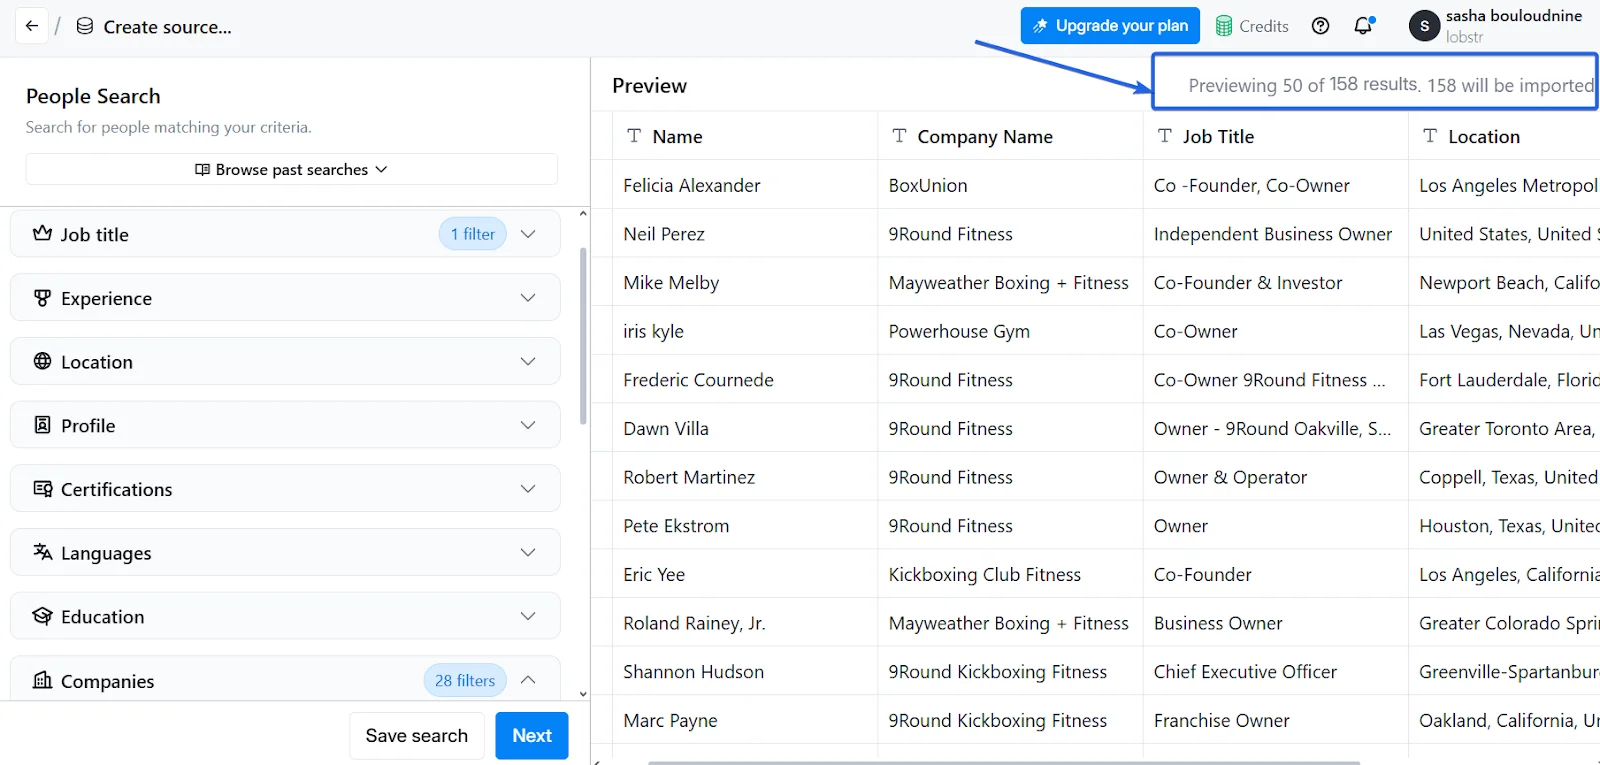The width and height of the screenshot is (1600, 765).
Task: Click the Franchise Owner job title cell
Action: 1275,720
